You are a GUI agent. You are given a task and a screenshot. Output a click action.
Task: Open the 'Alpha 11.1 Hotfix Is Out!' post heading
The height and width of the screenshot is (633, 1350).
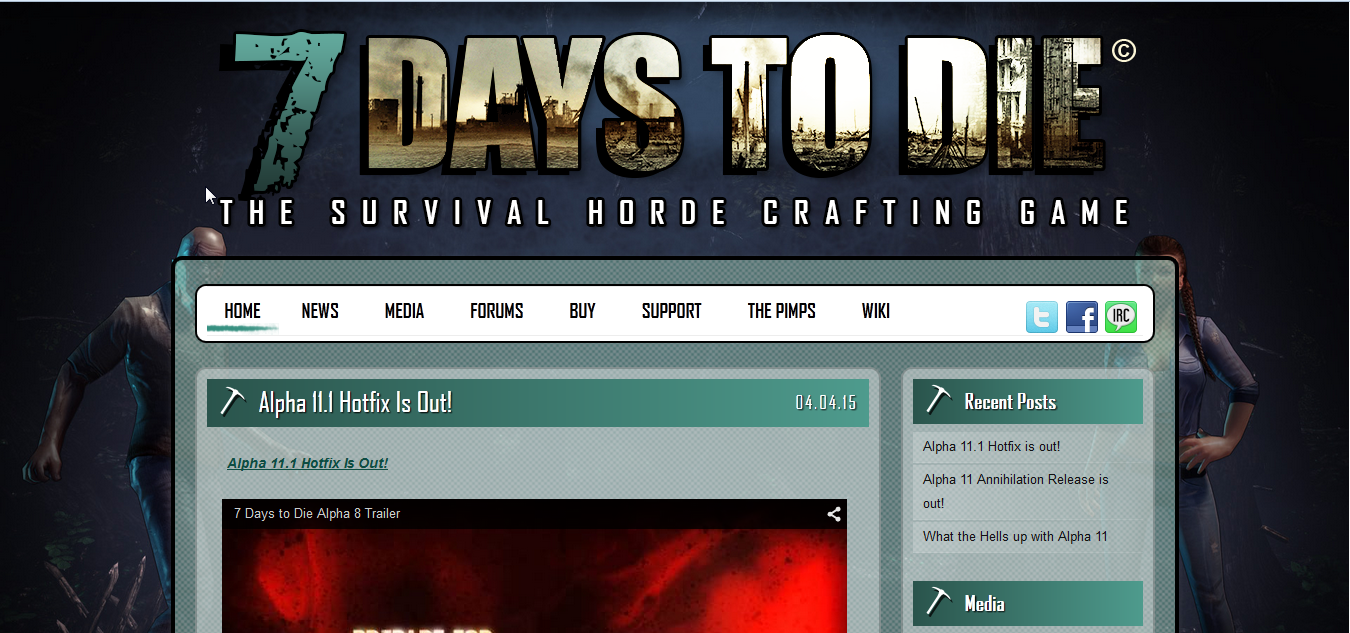click(x=355, y=402)
